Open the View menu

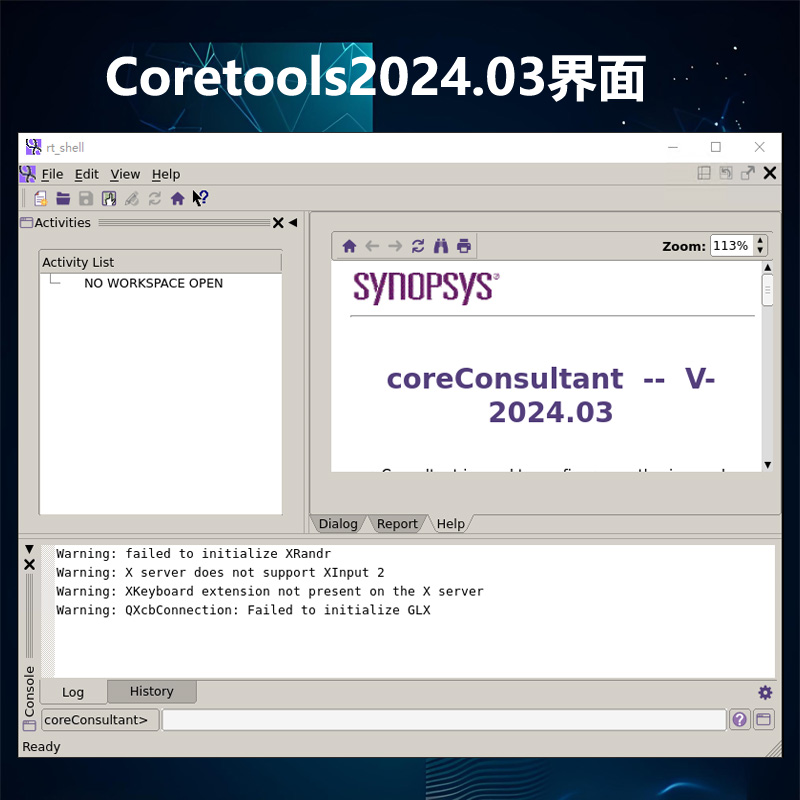coord(124,174)
